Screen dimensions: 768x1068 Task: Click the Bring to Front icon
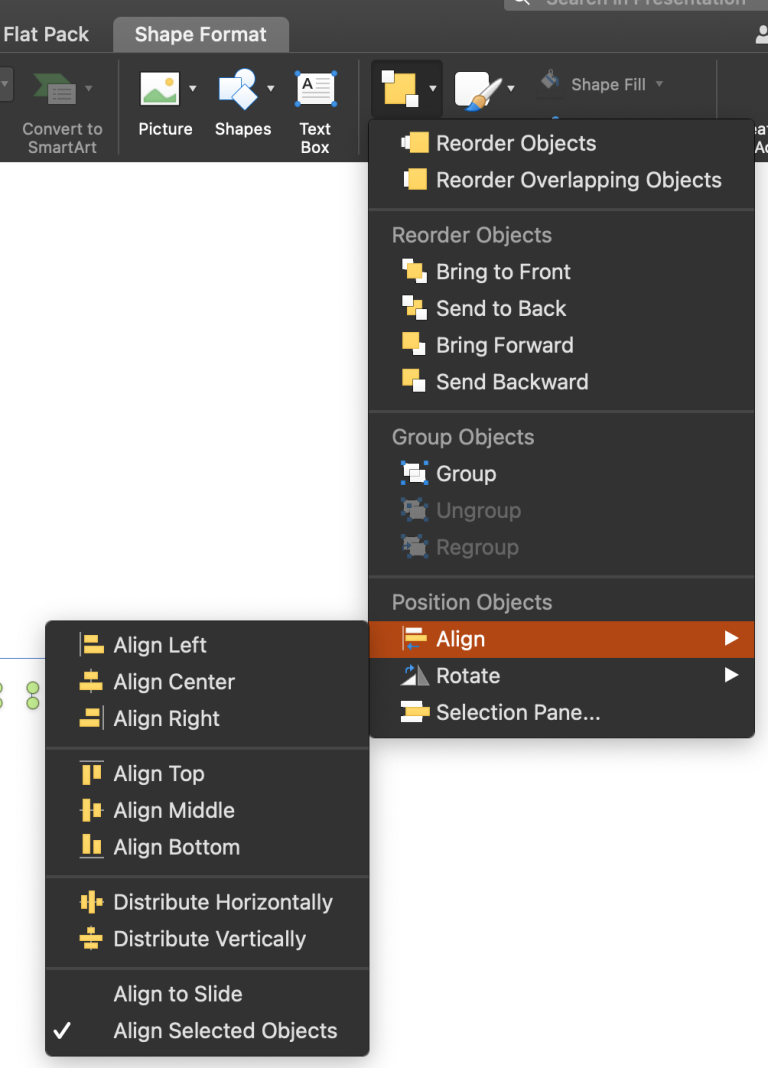pos(413,272)
